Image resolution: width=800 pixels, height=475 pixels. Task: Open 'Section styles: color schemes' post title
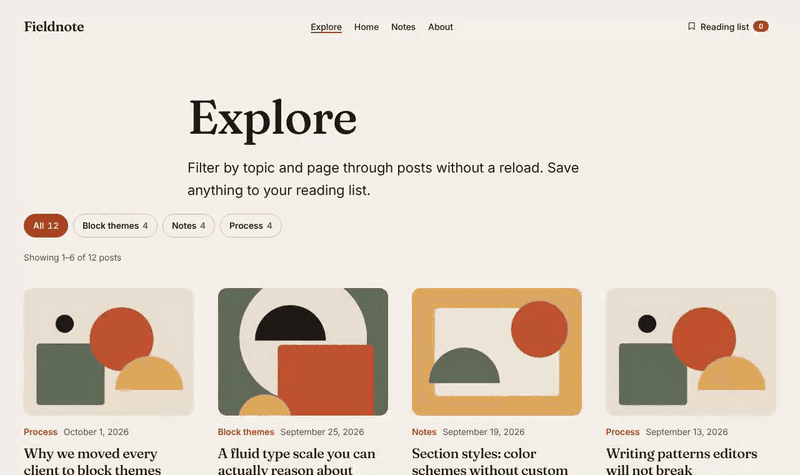(490, 461)
